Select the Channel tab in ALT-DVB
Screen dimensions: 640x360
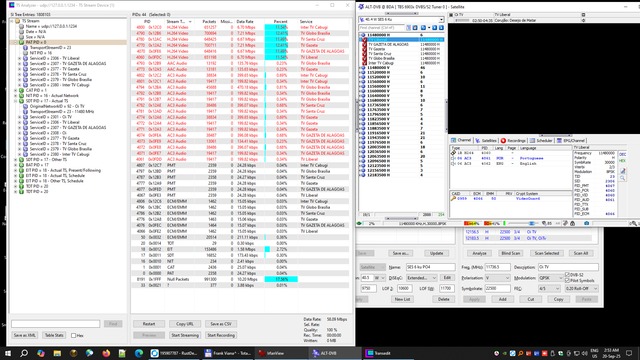461,140
